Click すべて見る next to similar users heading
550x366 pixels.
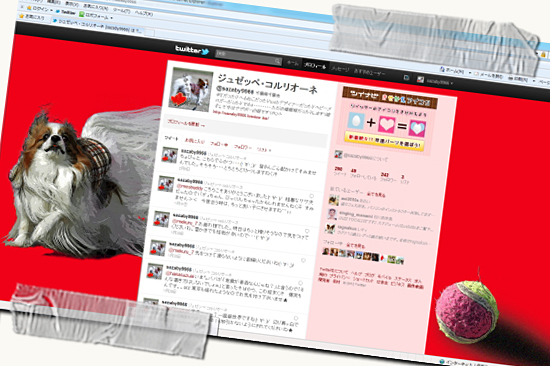[x=376, y=194]
